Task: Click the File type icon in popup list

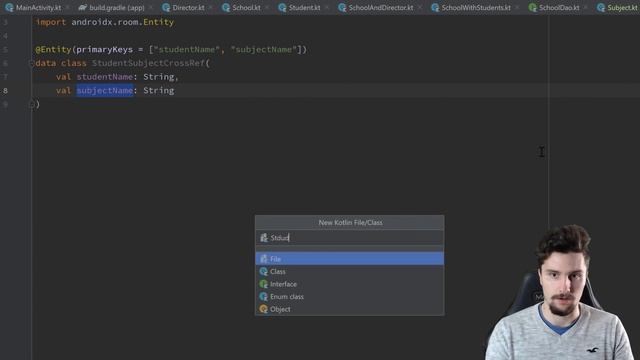Action: click(264, 259)
